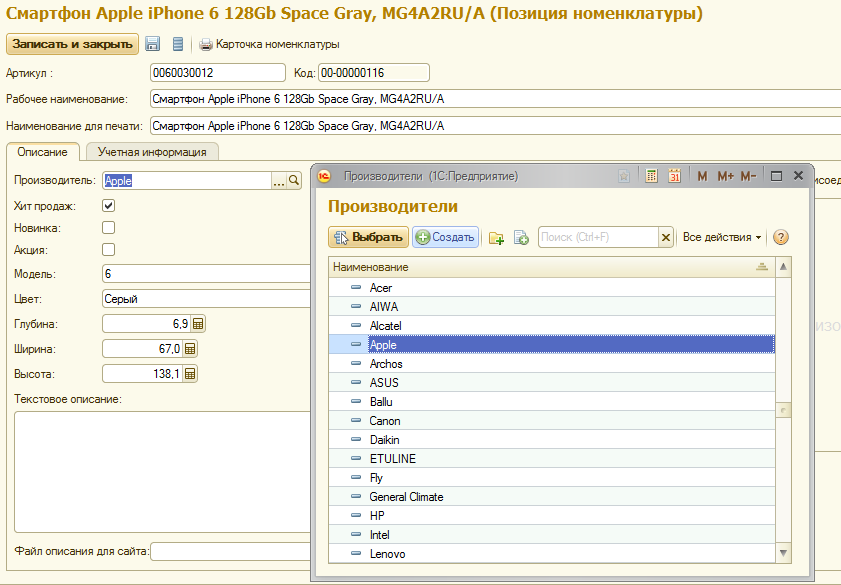Open the Производитель selection ellipsis button
Viewport: 841px width, 585px height.
pyautogui.click(x=279, y=180)
